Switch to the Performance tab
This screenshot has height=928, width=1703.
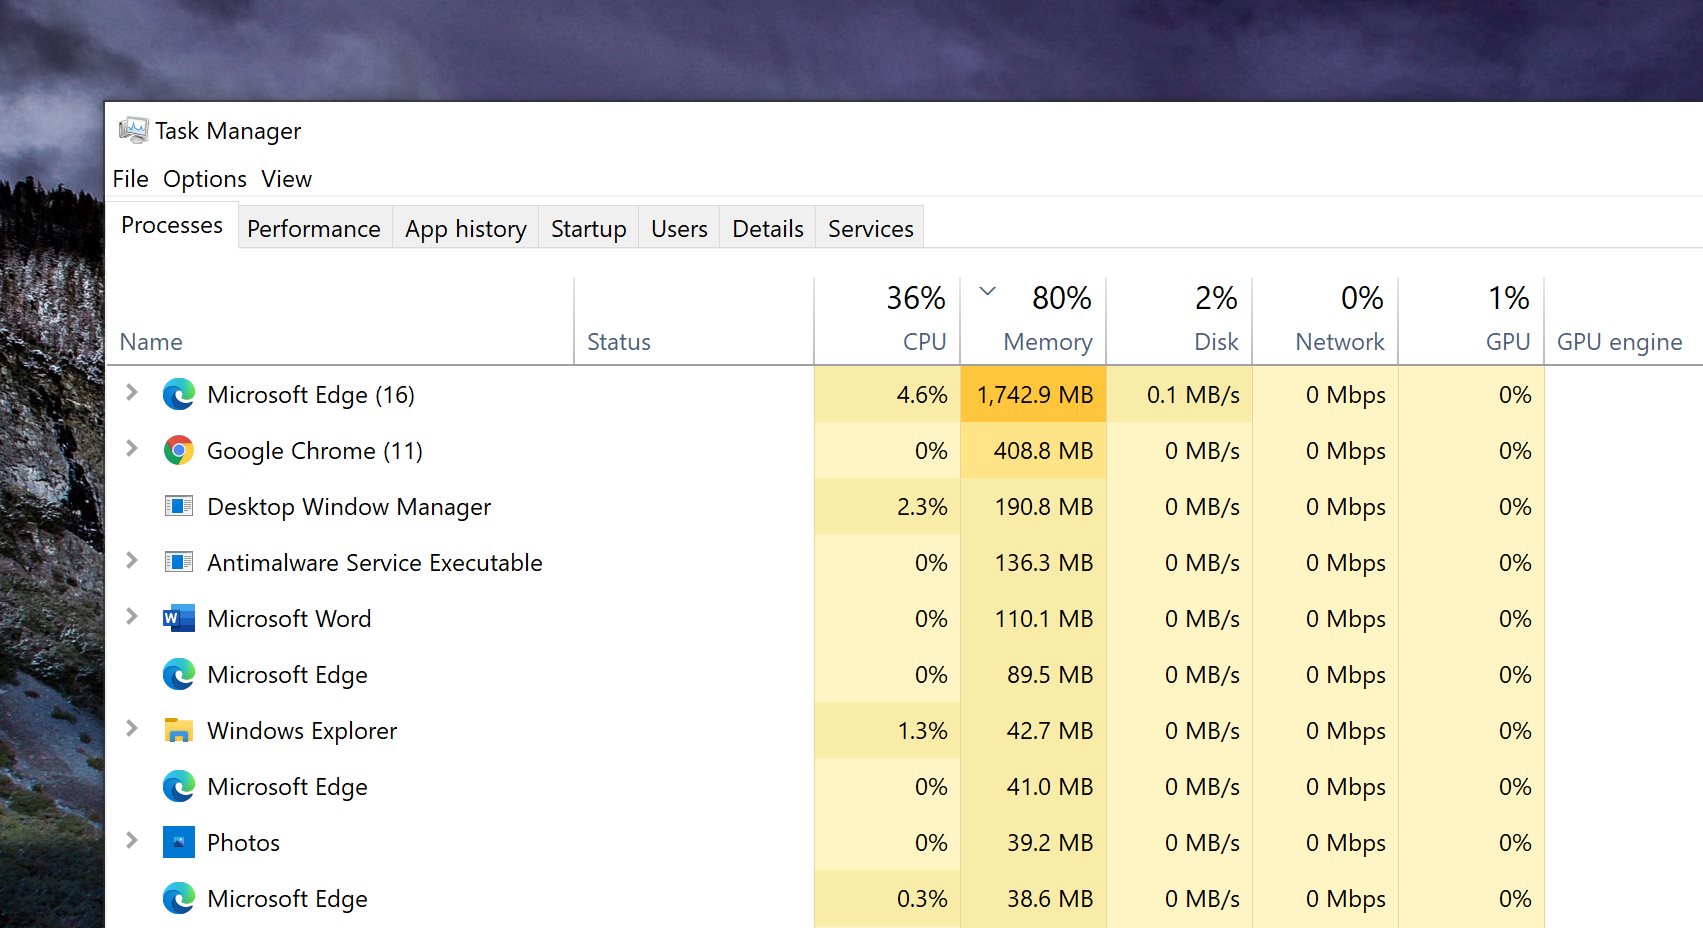pyautogui.click(x=313, y=229)
